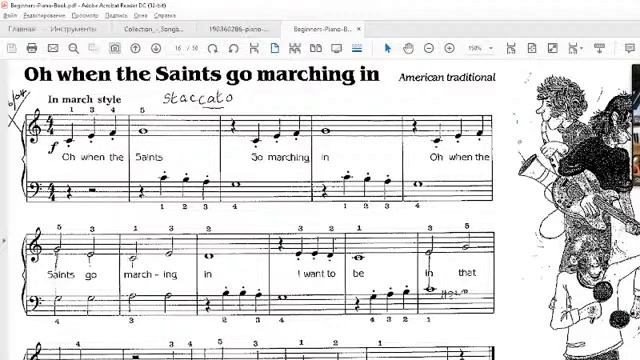Activate the Hand pan tool
640x360 pixels.
(408, 48)
